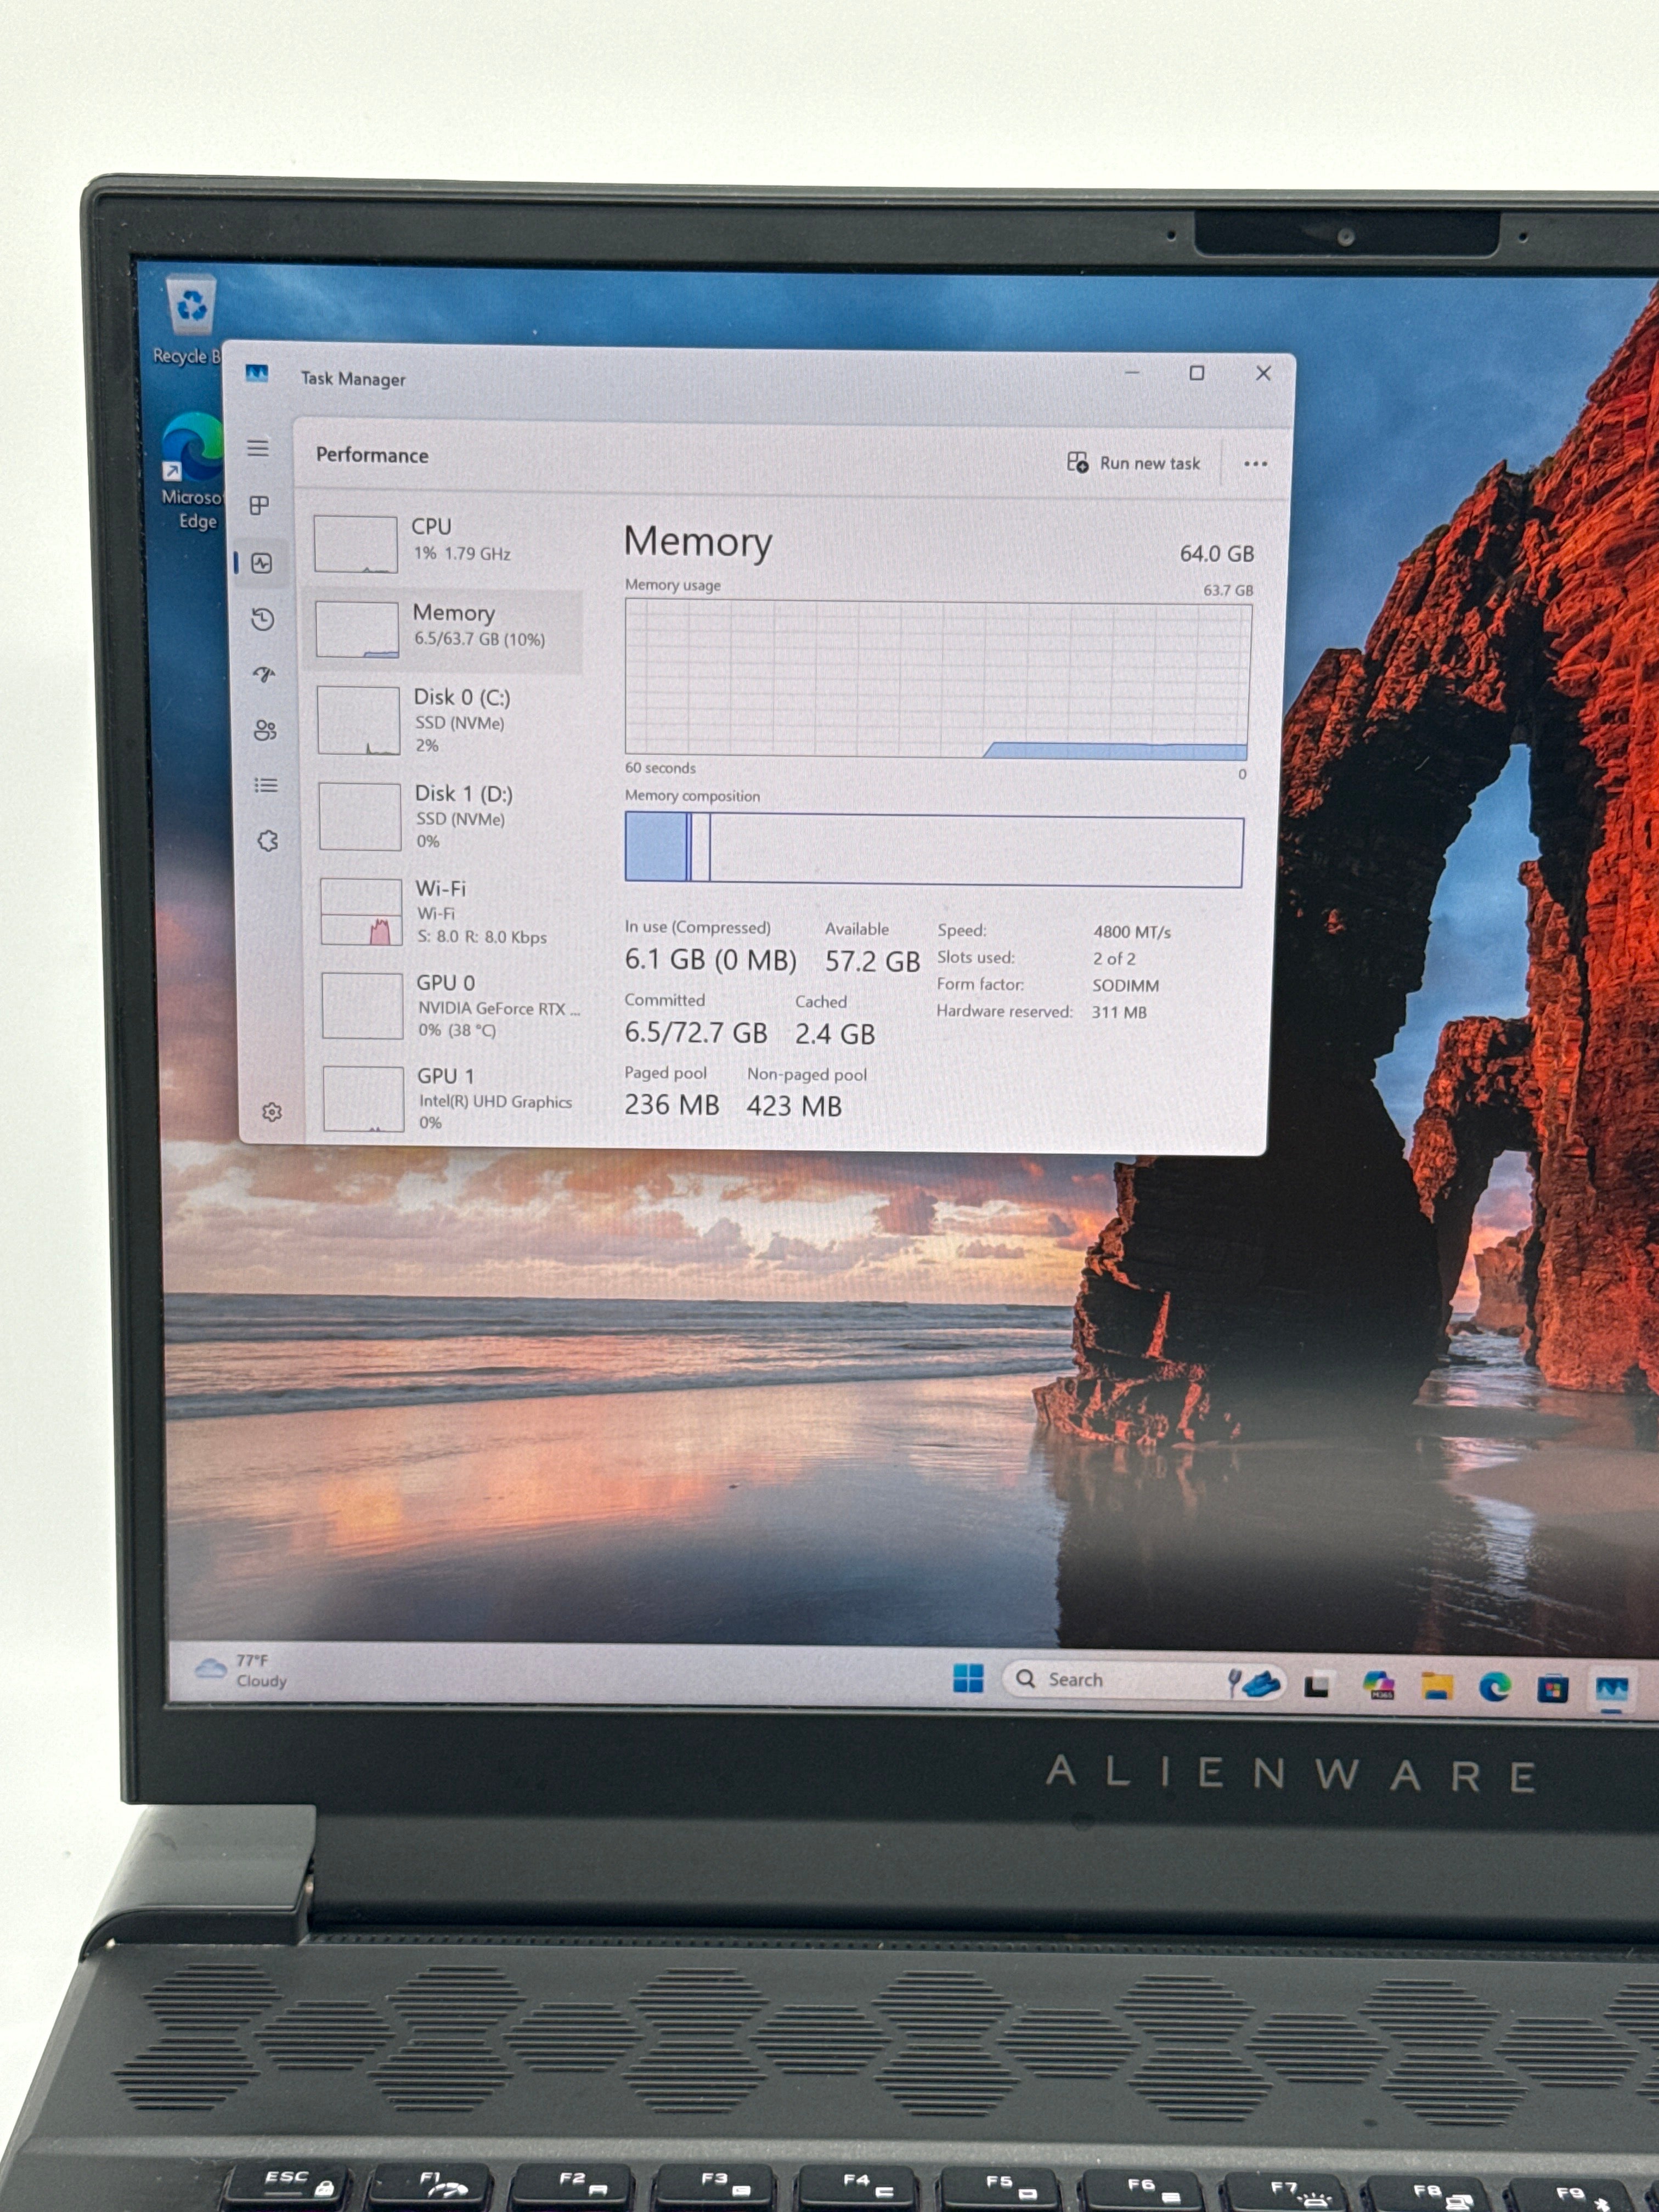Click the 64.0 GB total memory label
This screenshot has width=1659, height=2212.
click(1216, 554)
